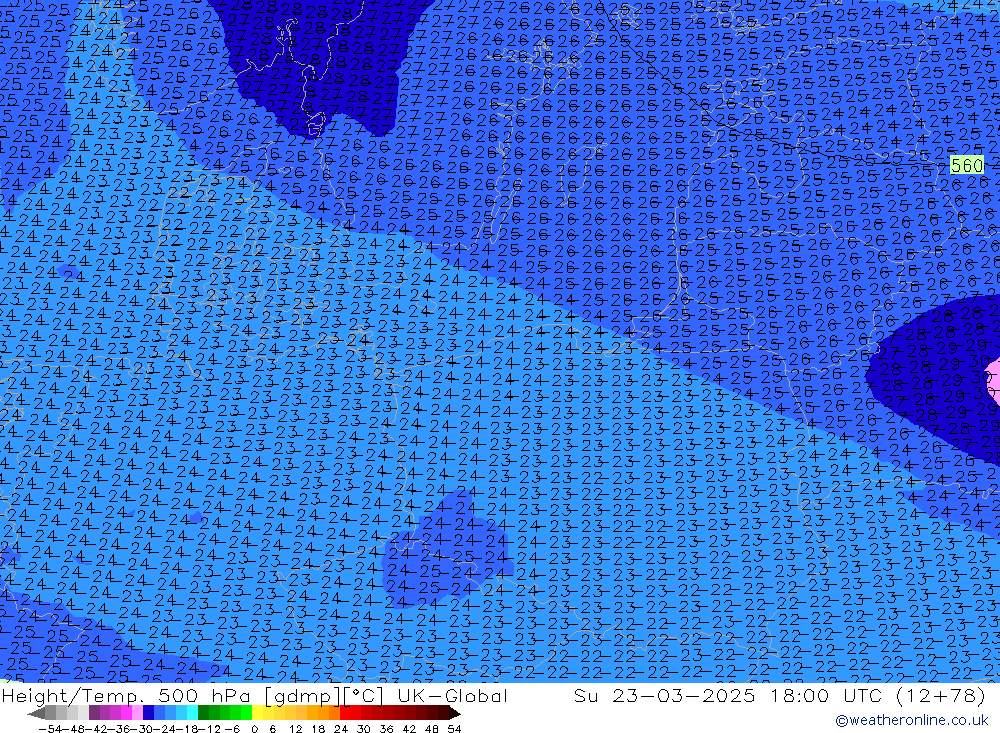1000x733 pixels.
Task: Click the '[gdmp][°C]' units text
Action: (x=325, y=695)
